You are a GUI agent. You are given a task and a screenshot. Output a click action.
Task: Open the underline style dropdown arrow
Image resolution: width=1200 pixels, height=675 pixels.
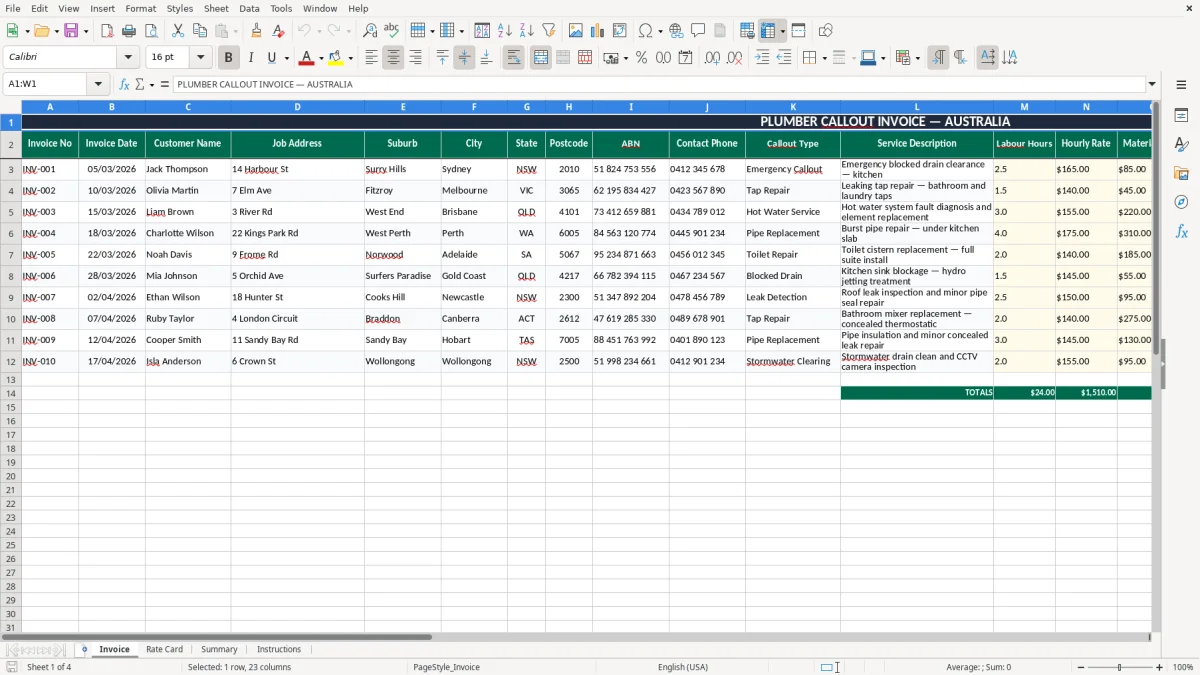pos(286,58)
